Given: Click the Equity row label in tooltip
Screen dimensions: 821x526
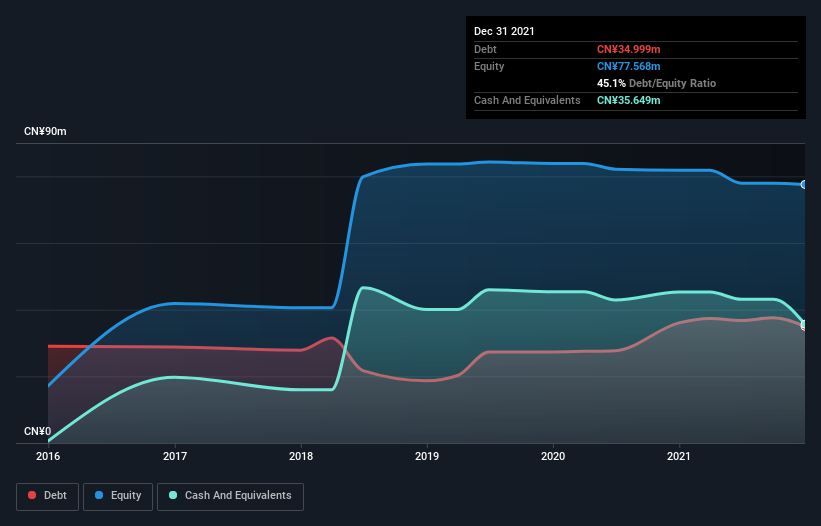Looking at the screenshot, I should (489, 66).
